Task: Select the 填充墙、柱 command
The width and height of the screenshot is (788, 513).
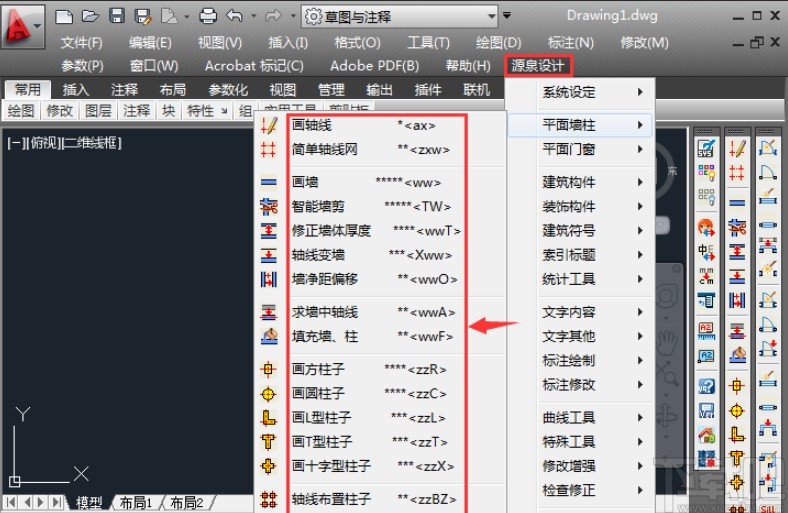Action: tap(378, 336)
